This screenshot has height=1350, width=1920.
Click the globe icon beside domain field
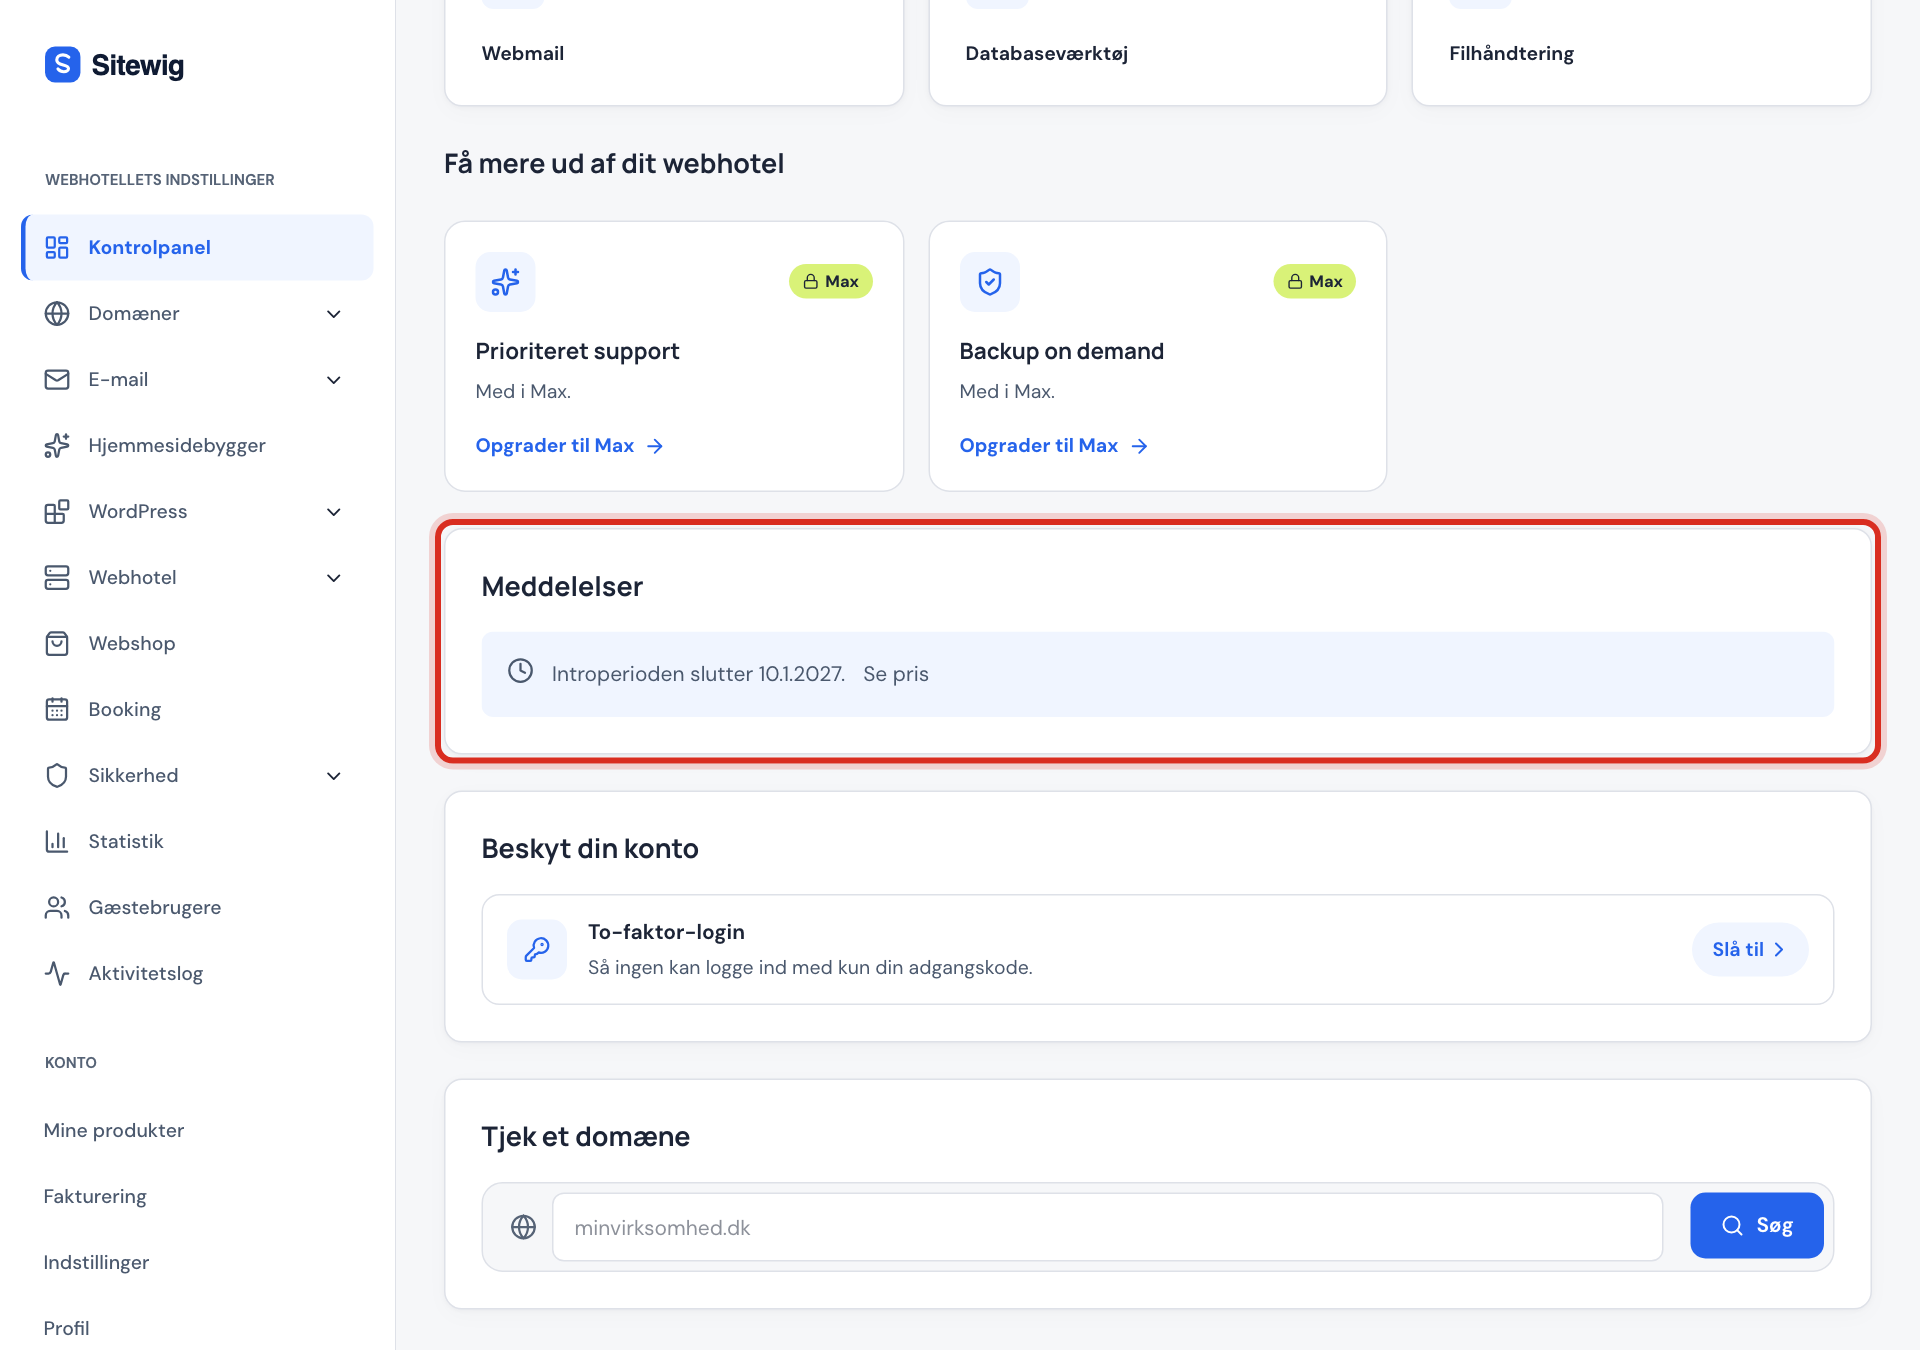point(523,1227)
